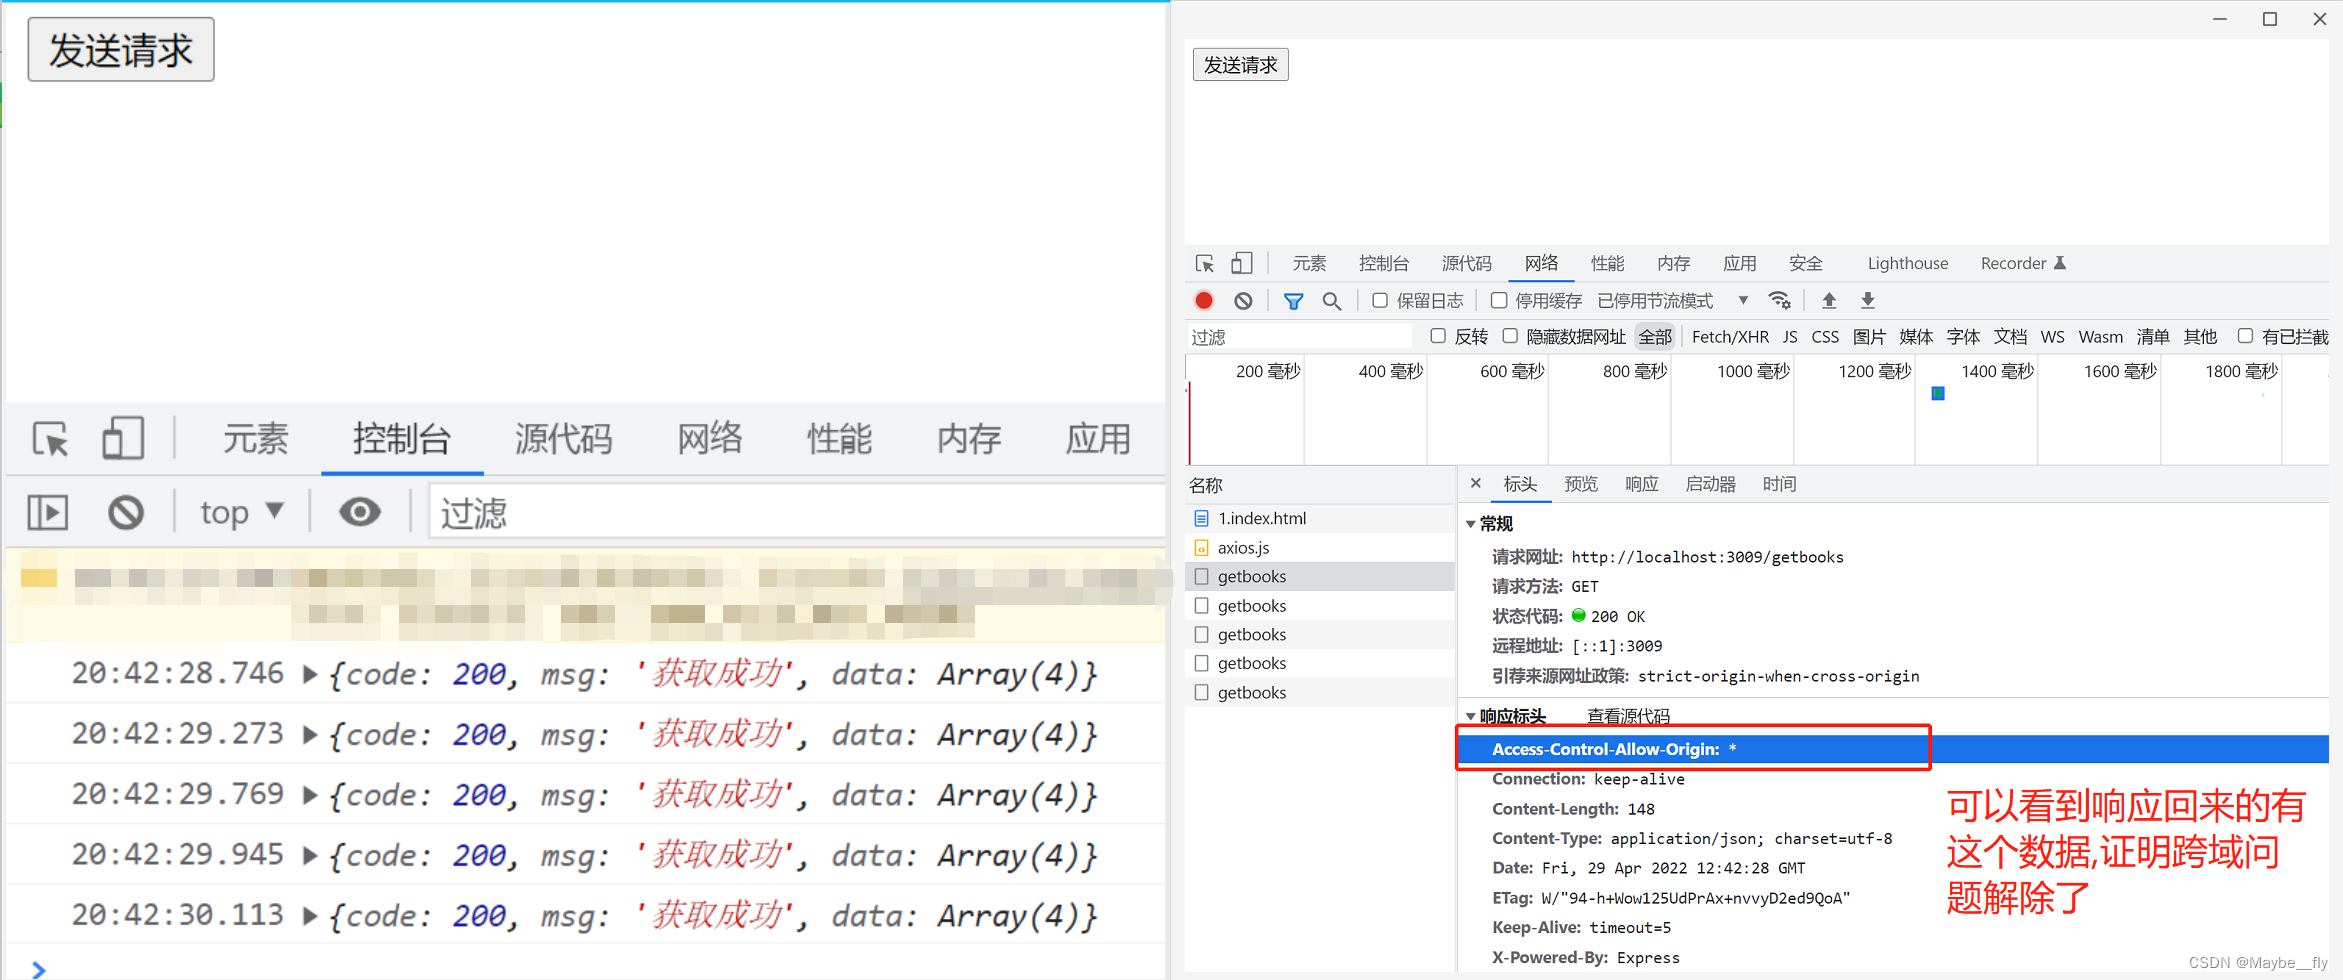Clear network log icon

[x=1243, y=301]
